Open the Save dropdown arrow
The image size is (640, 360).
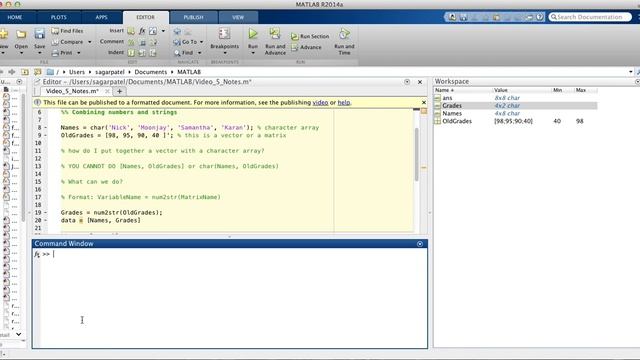click(x=40, y=53)
